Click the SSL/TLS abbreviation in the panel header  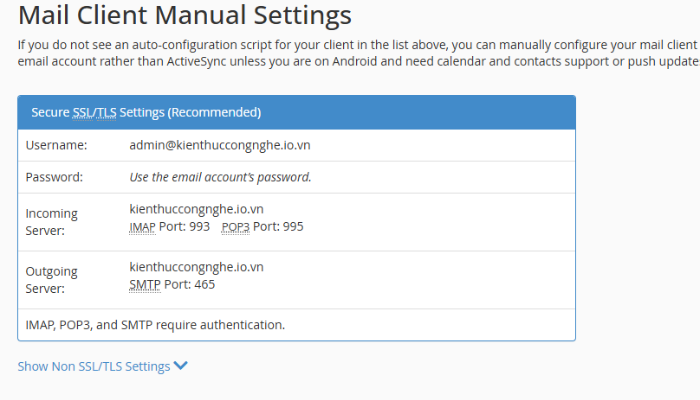coord(94,112)
